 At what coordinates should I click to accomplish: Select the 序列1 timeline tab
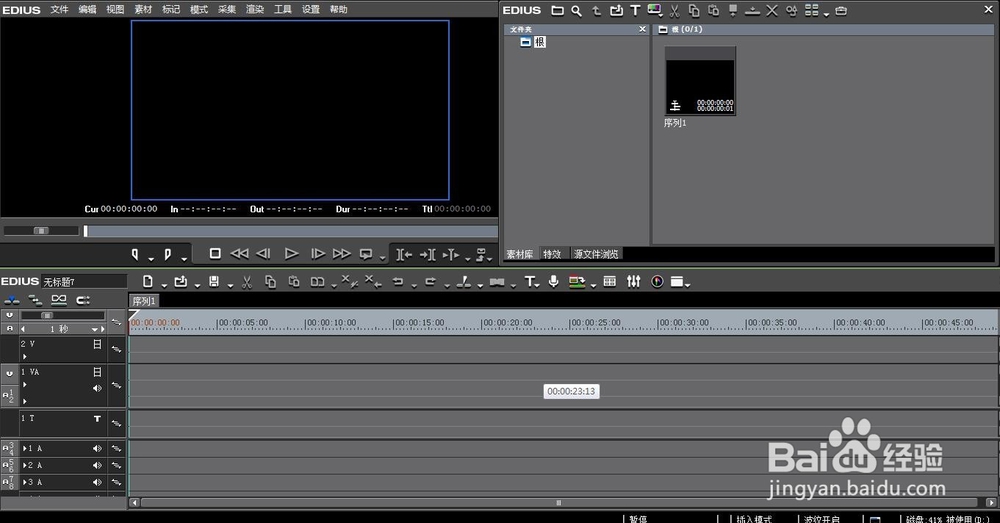pyautogui.click(x=144, y=301)
